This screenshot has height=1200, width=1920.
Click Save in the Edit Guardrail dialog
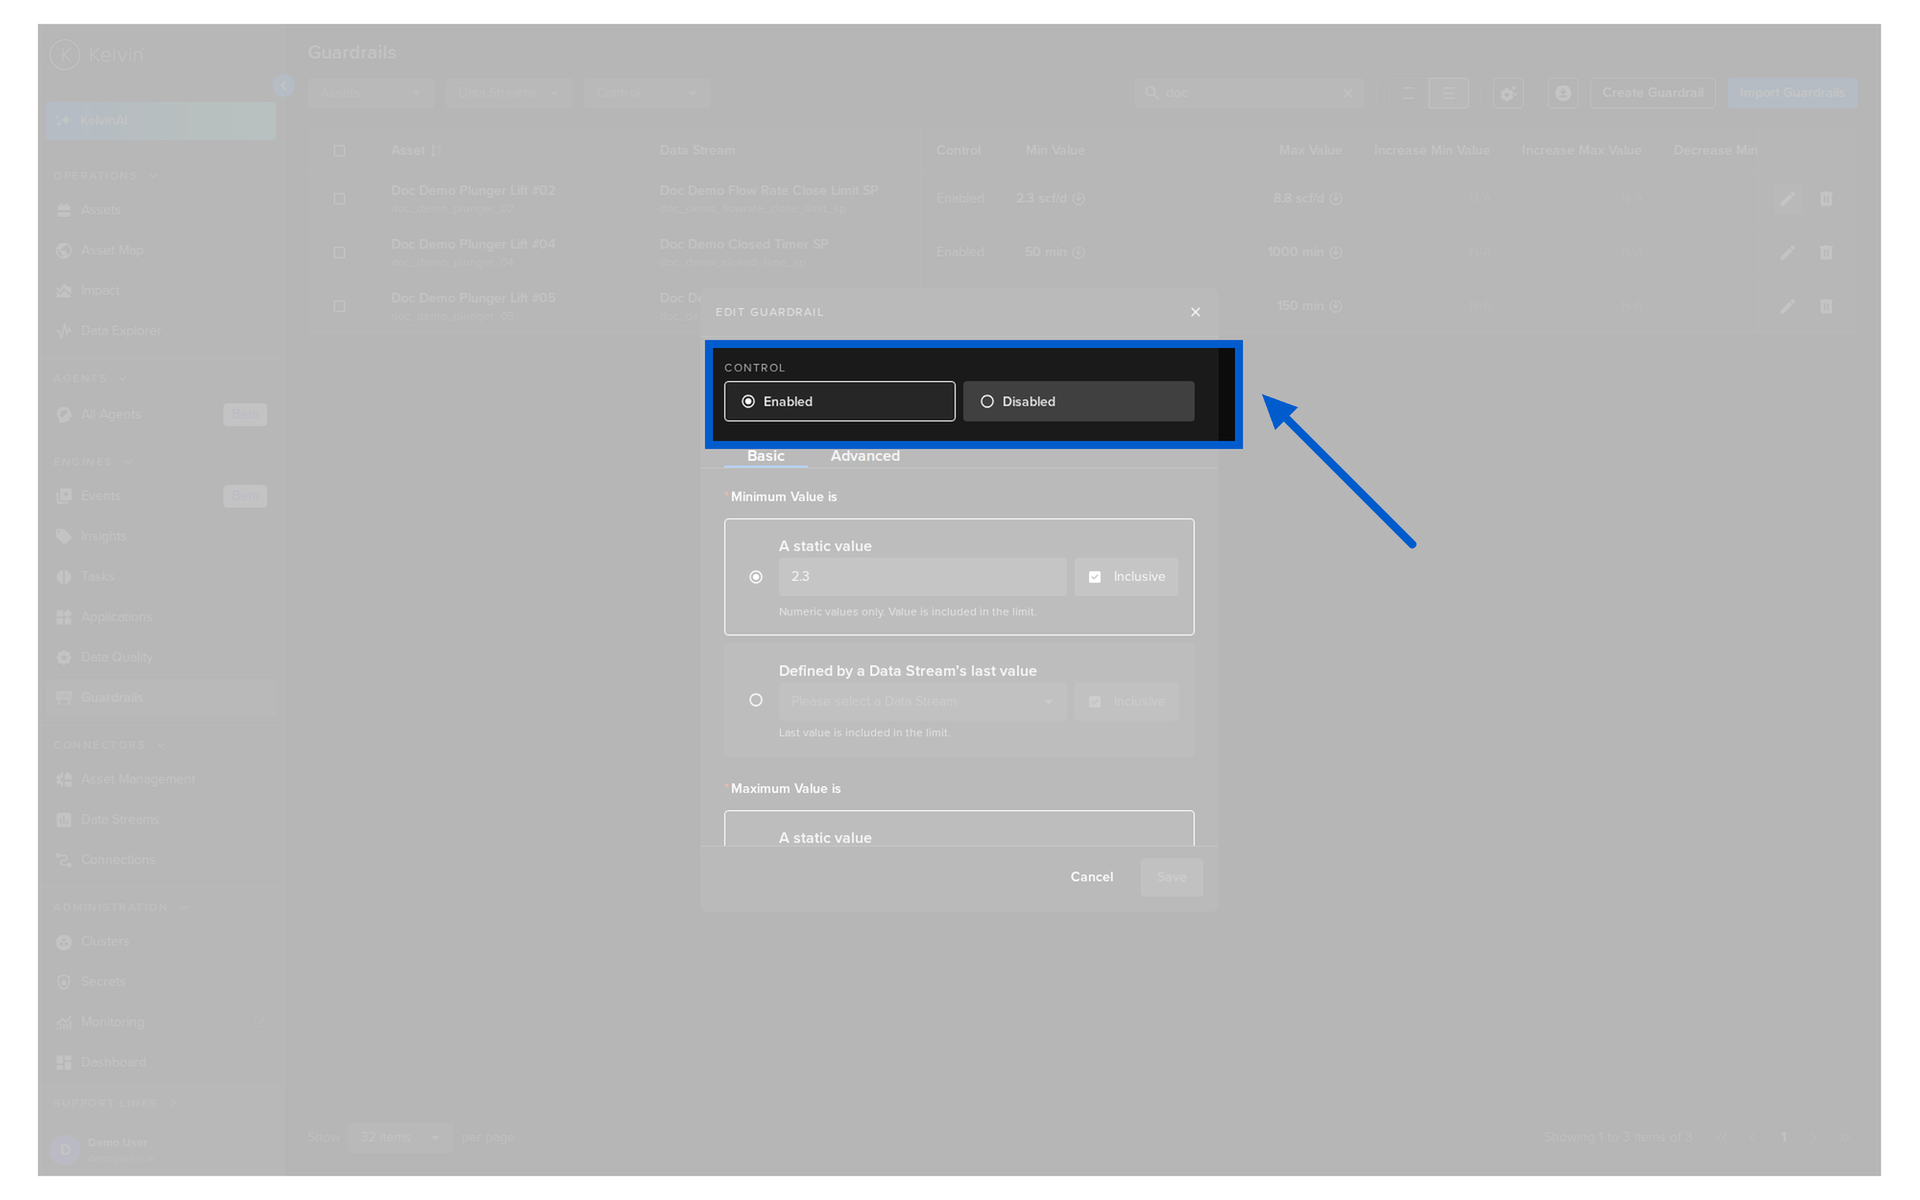coord(1171,877)
